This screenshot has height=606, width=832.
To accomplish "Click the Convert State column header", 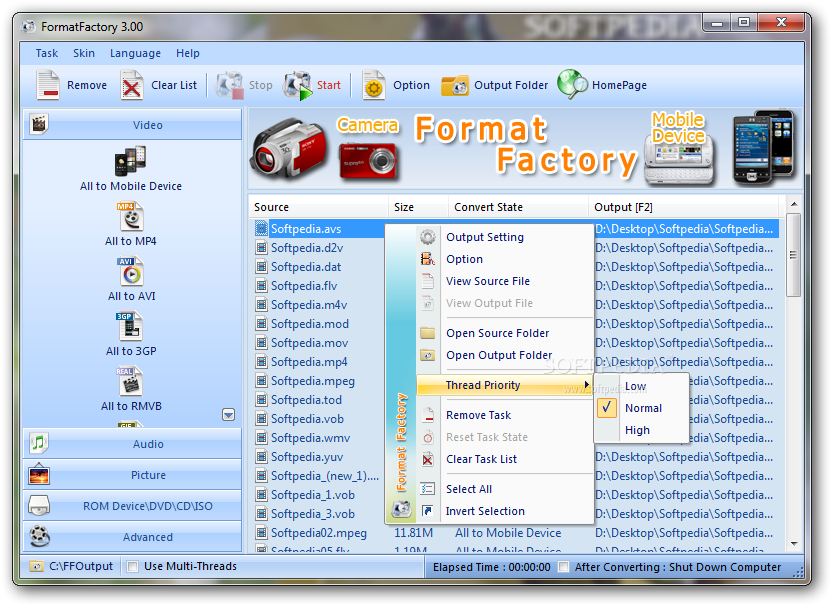I will click(518, 207).
